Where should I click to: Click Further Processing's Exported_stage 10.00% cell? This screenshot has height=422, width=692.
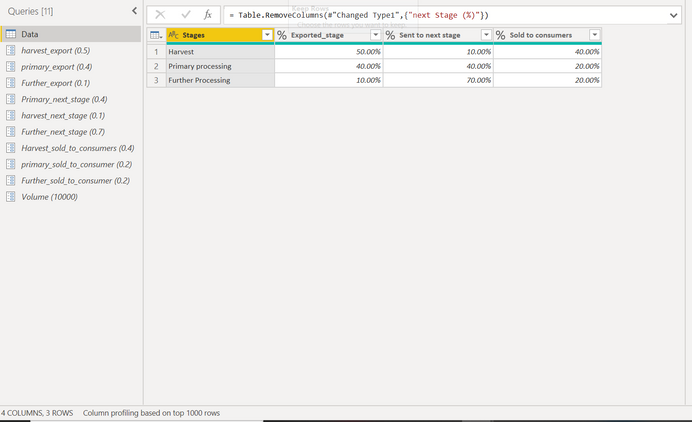(329, 80)
